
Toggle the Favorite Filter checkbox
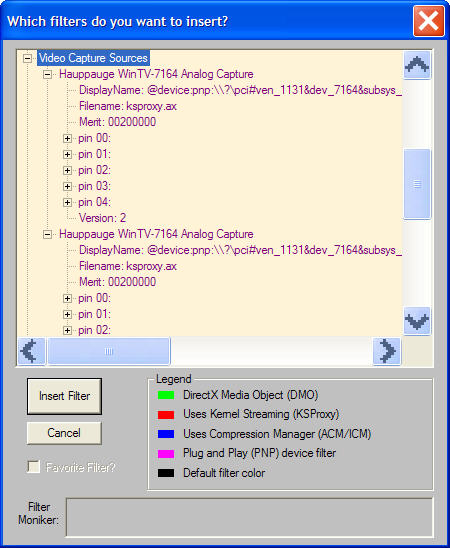[x=34, y=467]
